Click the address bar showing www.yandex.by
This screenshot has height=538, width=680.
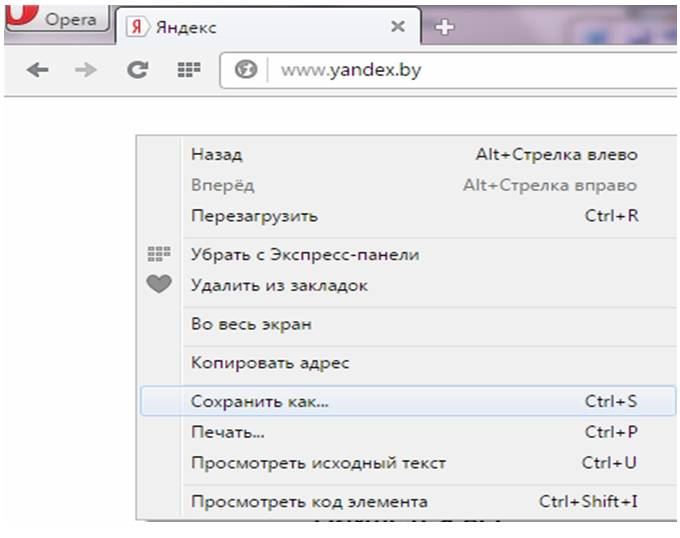pos(450,71)
